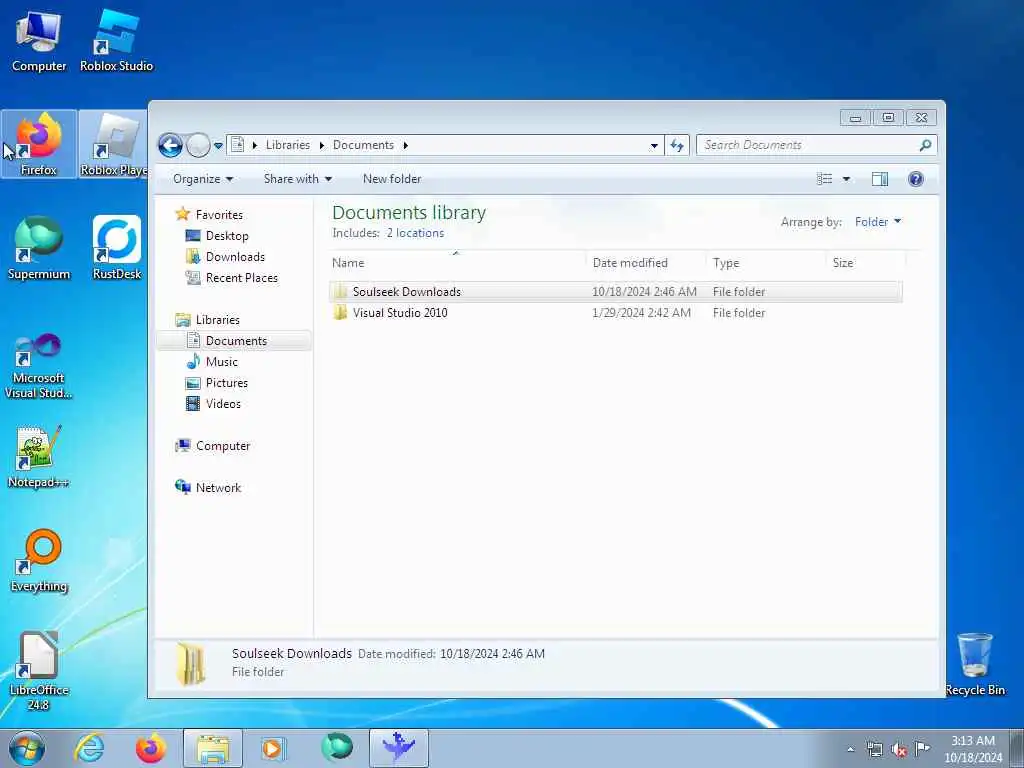Sort by the Name column header
The height and width of the screenshot is (768, 1024).
tap(457, 263)
